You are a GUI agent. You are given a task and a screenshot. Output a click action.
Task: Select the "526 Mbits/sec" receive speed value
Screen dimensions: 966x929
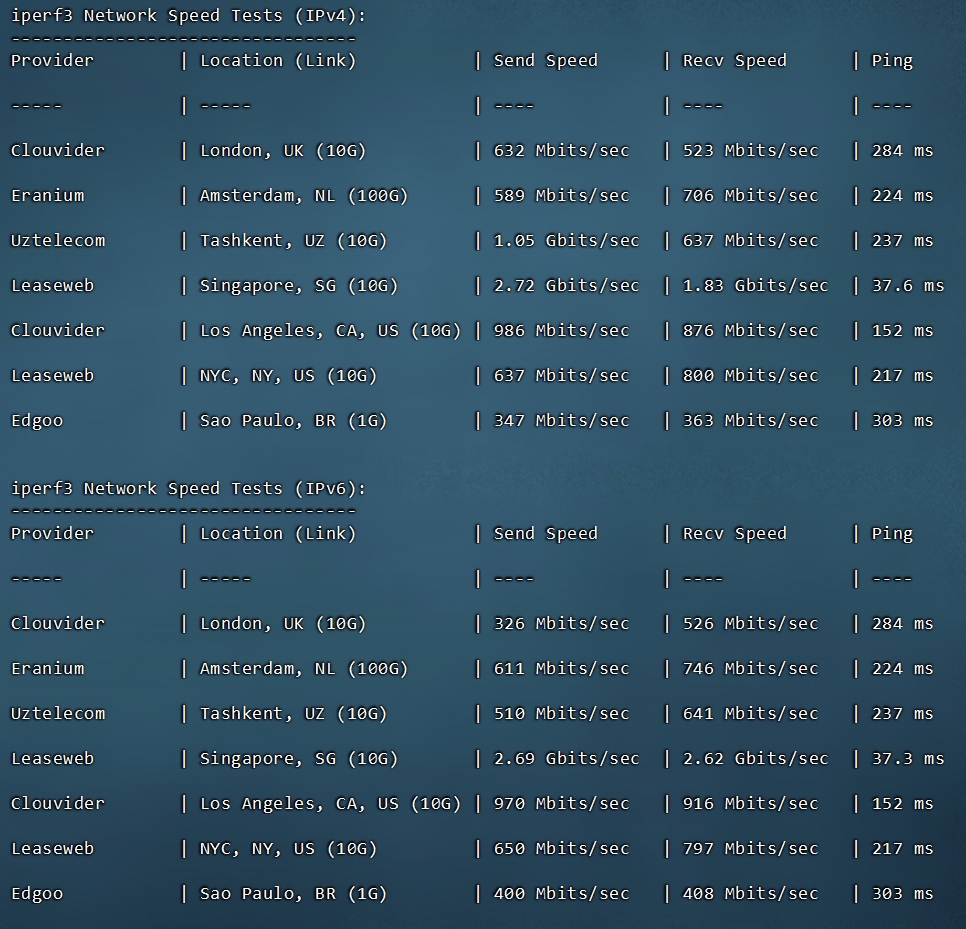[750, 624]
